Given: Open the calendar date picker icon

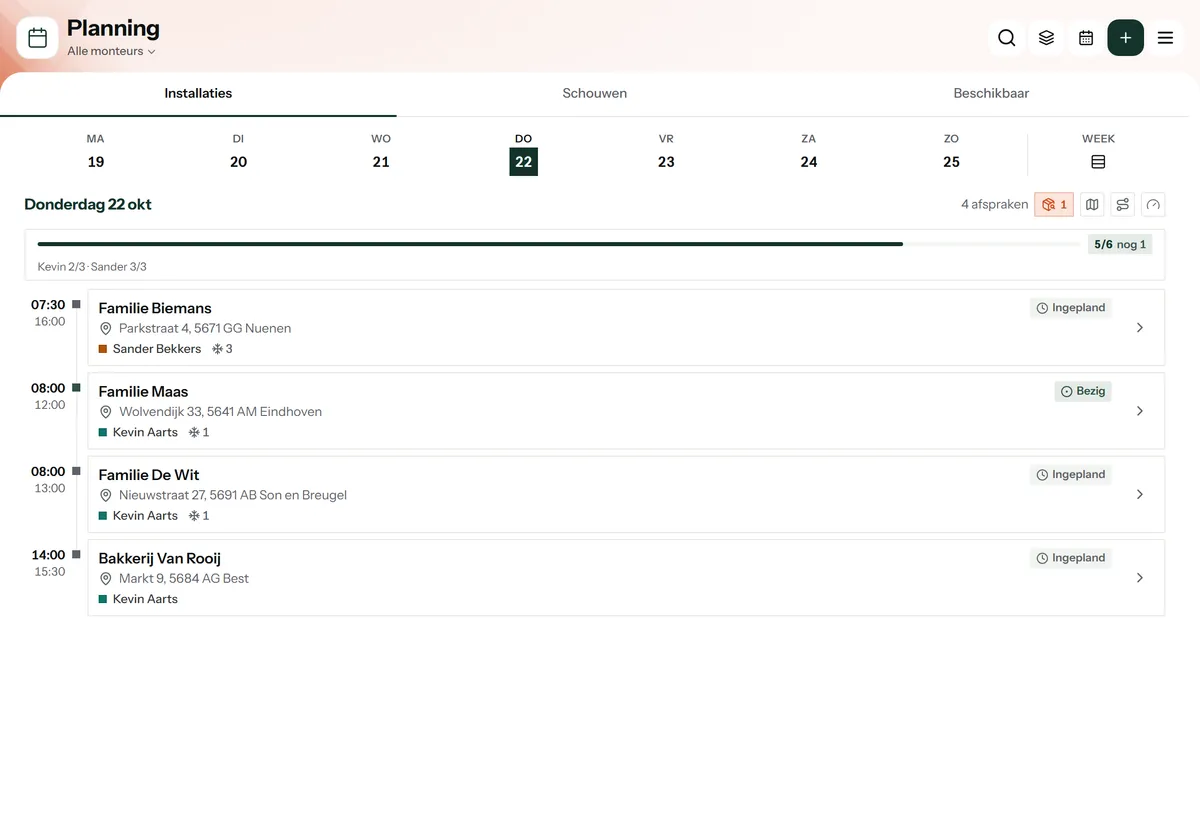Looking at the screenshot, I should coord(1086,38).
